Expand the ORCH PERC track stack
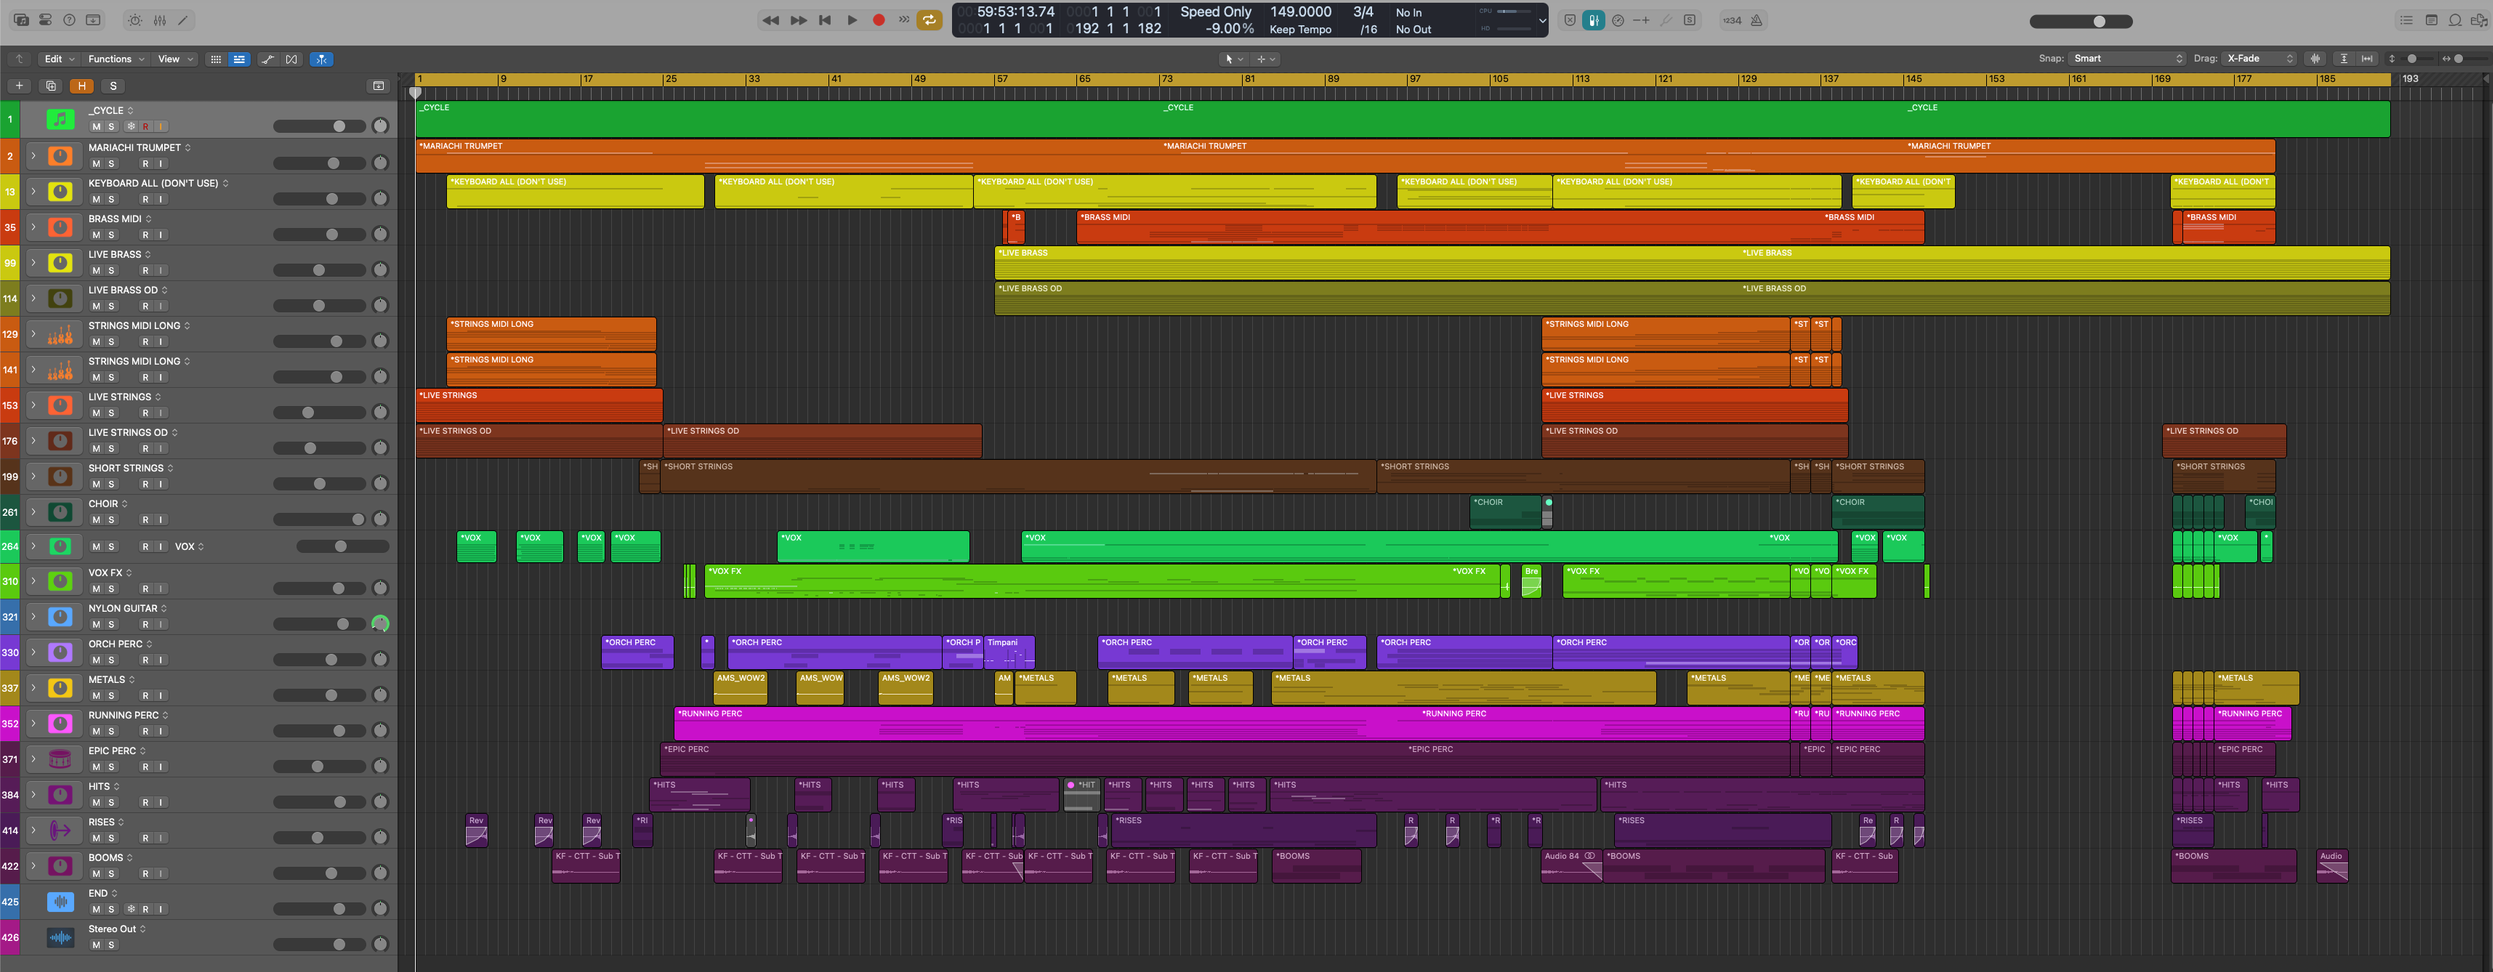Image resolution: width=2493 pixels, height=972 pixels. 33,652
